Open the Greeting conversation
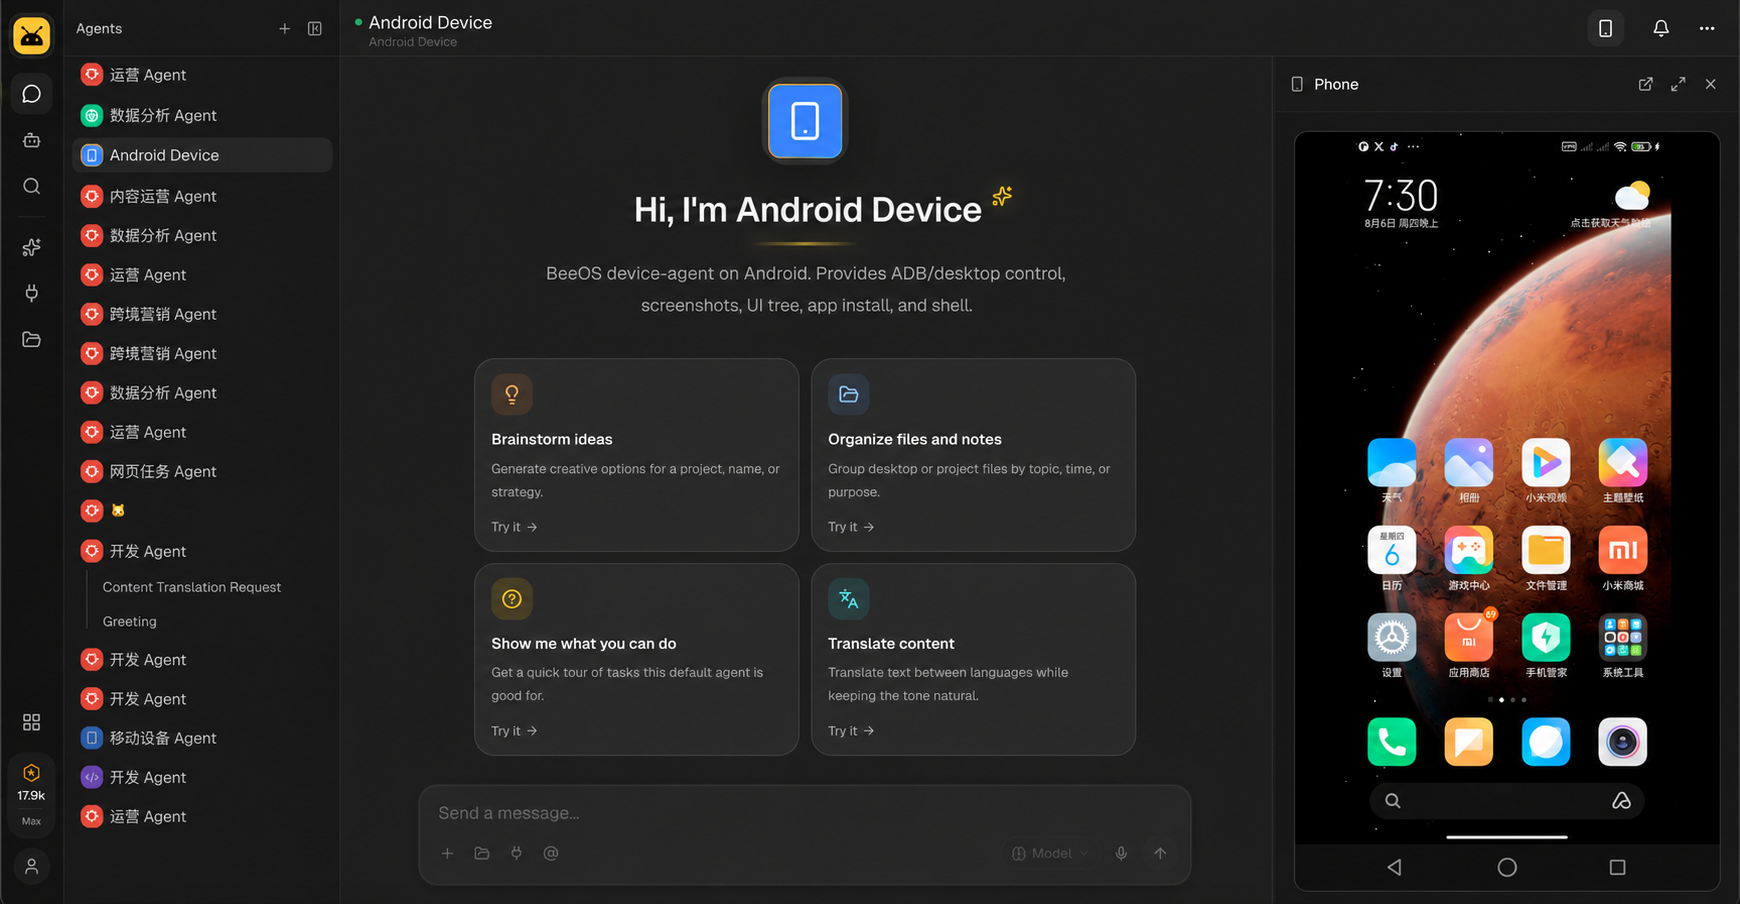 click(x=130, y=621)
